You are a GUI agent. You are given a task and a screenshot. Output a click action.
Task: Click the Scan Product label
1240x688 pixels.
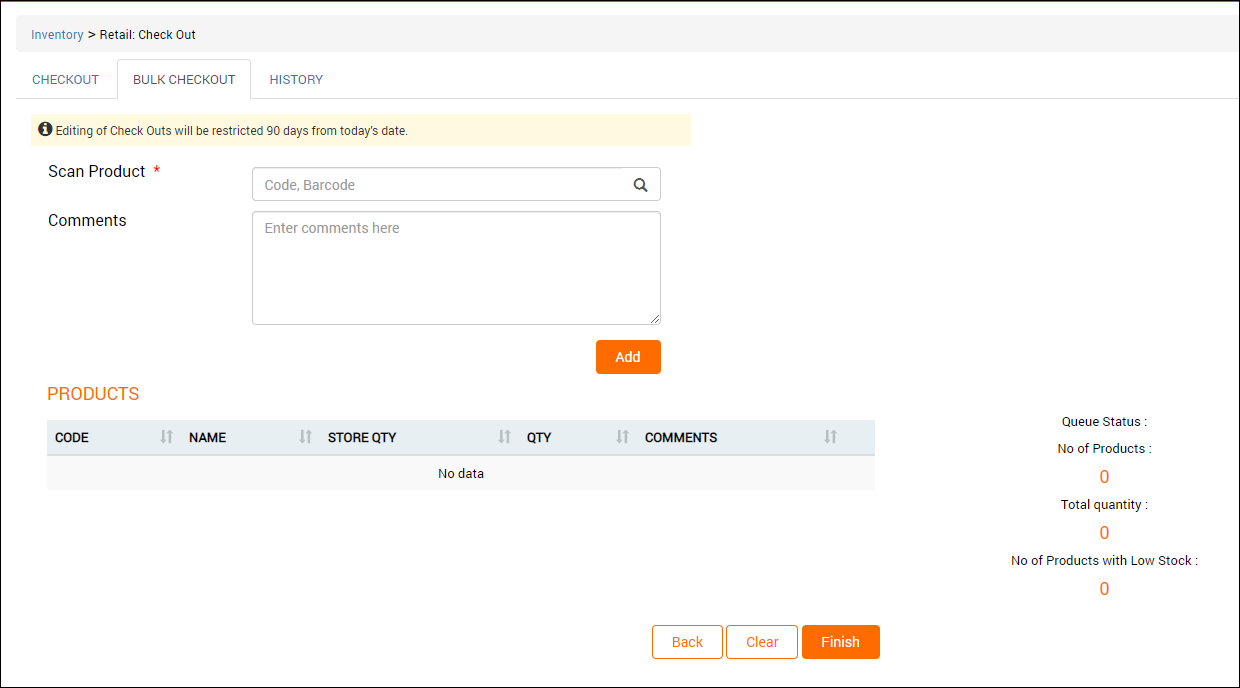(x=97, y=172)
